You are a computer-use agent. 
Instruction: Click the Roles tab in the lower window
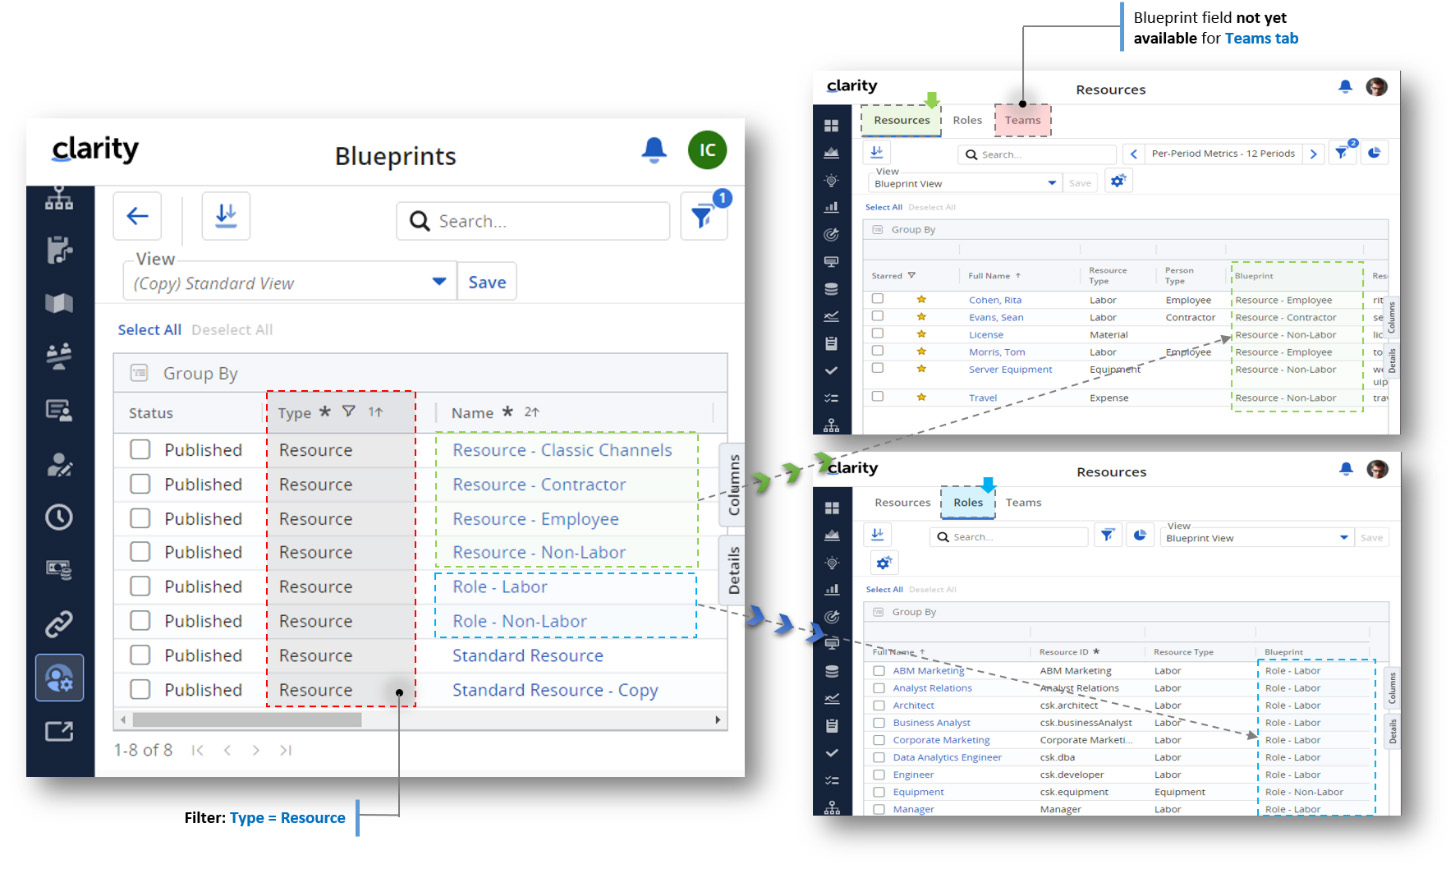968,502
